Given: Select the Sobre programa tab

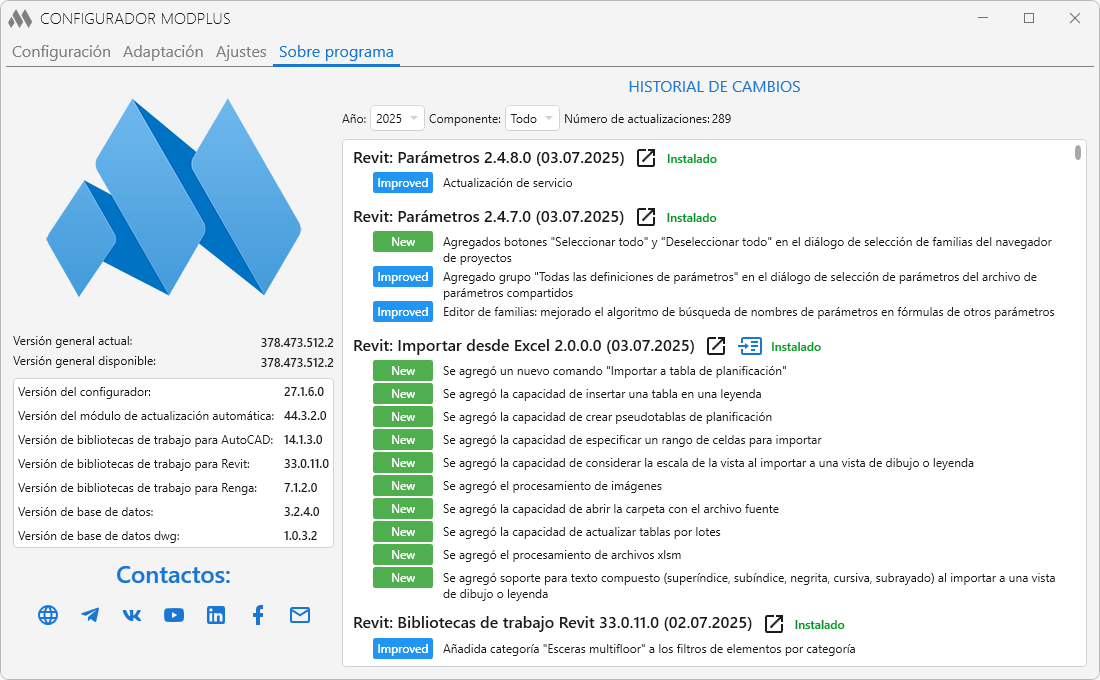Looking at the screenshot, I should [x=336, y=52].
